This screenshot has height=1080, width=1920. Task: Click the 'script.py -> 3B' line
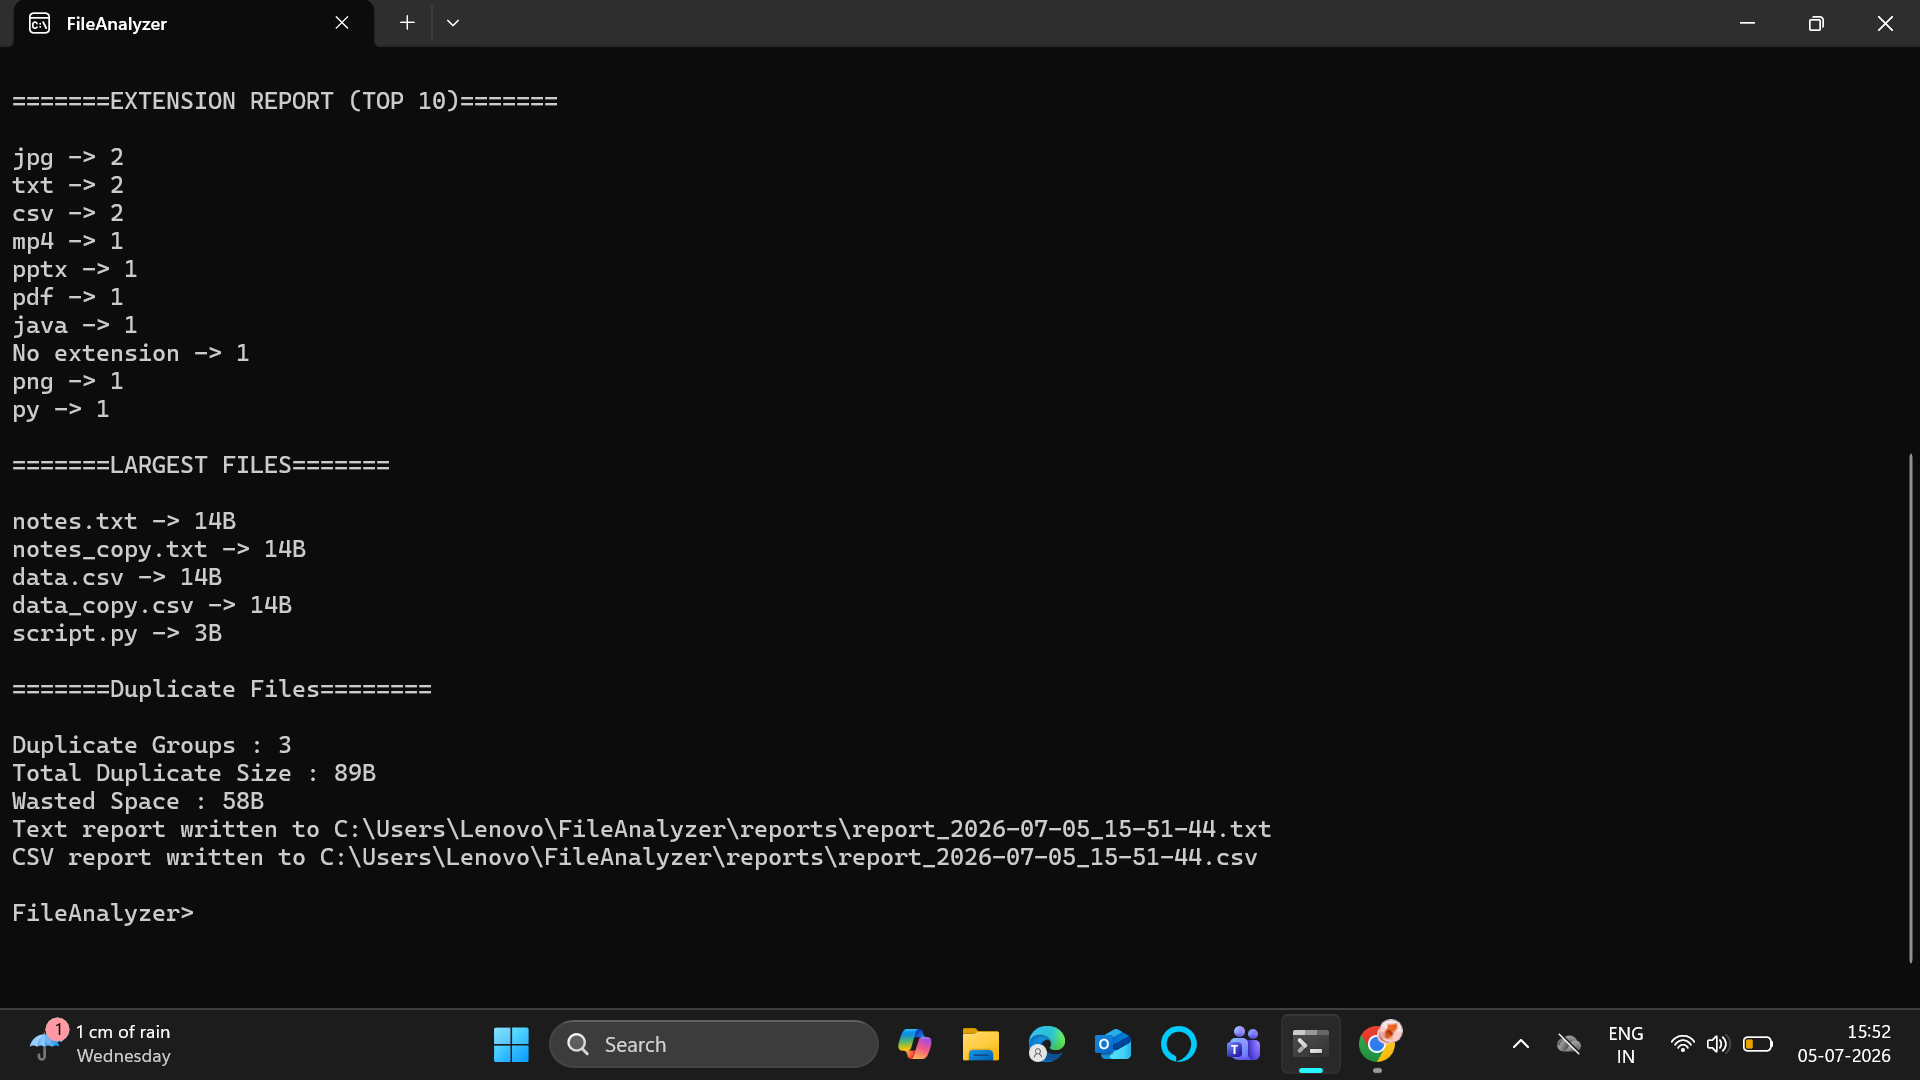coord(117,633)
